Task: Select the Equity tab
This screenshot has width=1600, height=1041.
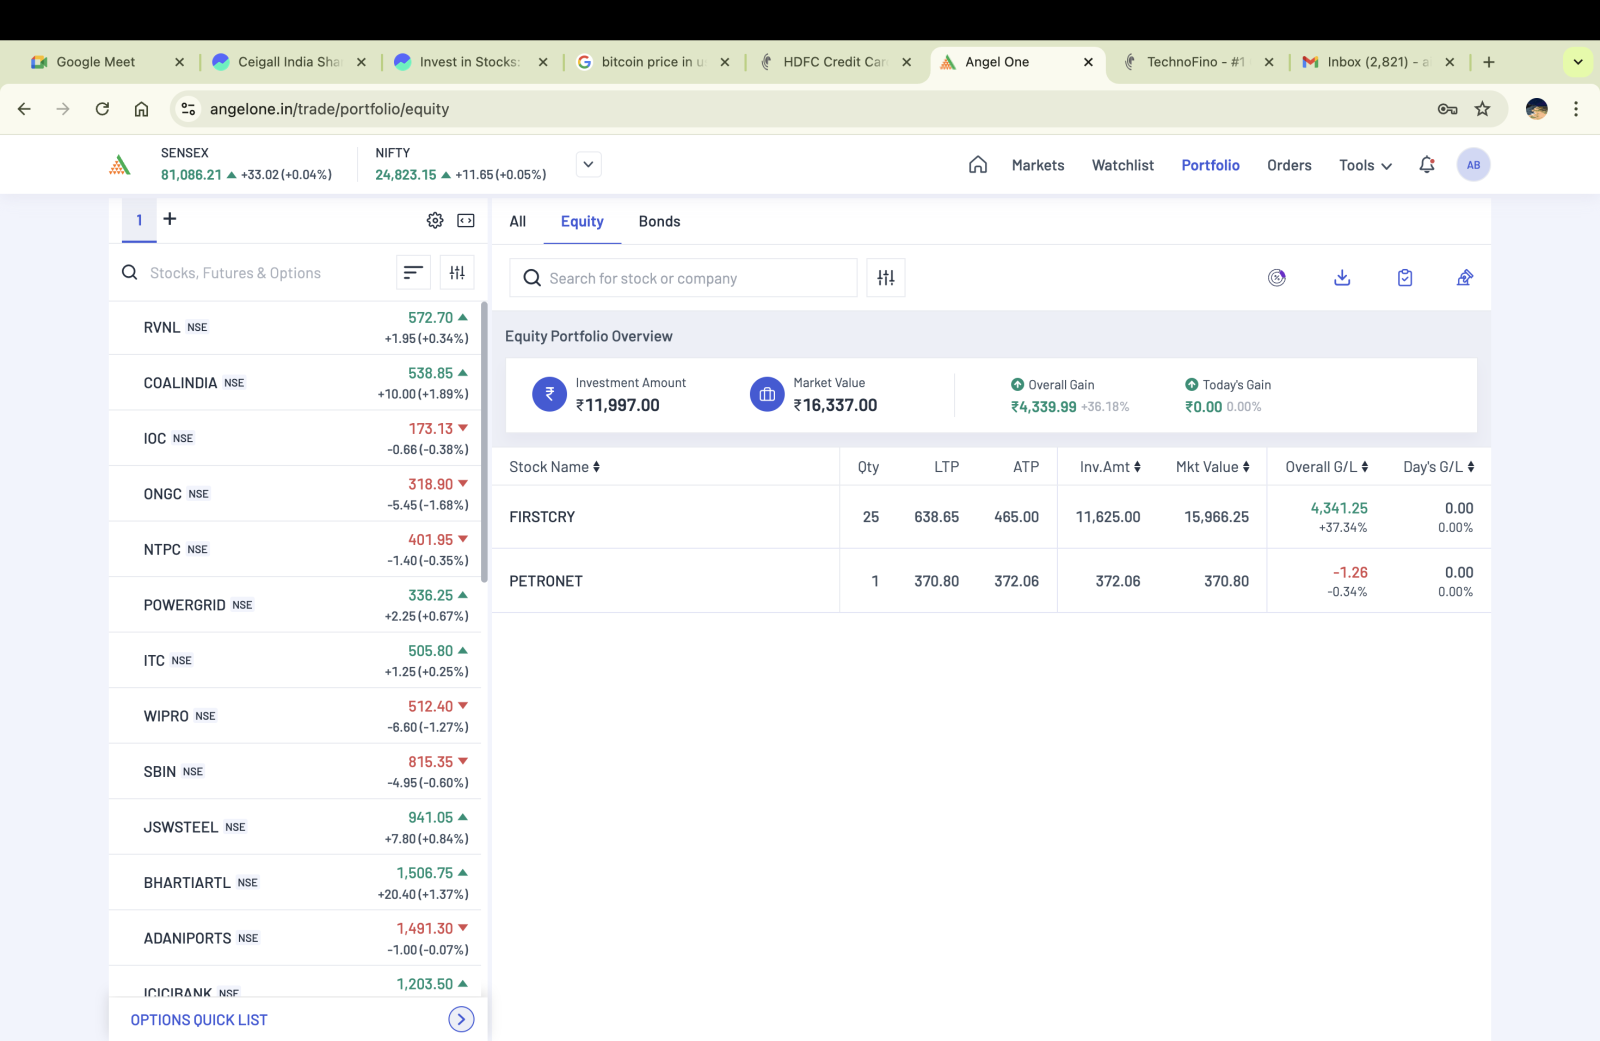Action: pos(582,221)
